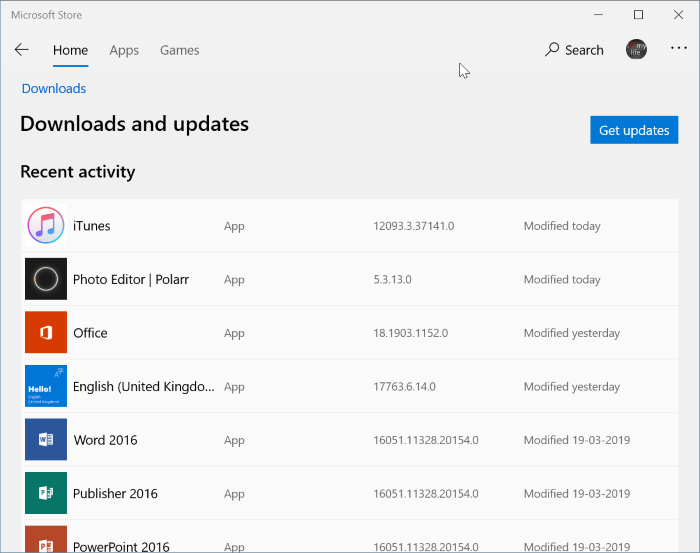Go back using the back arrow

[21, 50]
